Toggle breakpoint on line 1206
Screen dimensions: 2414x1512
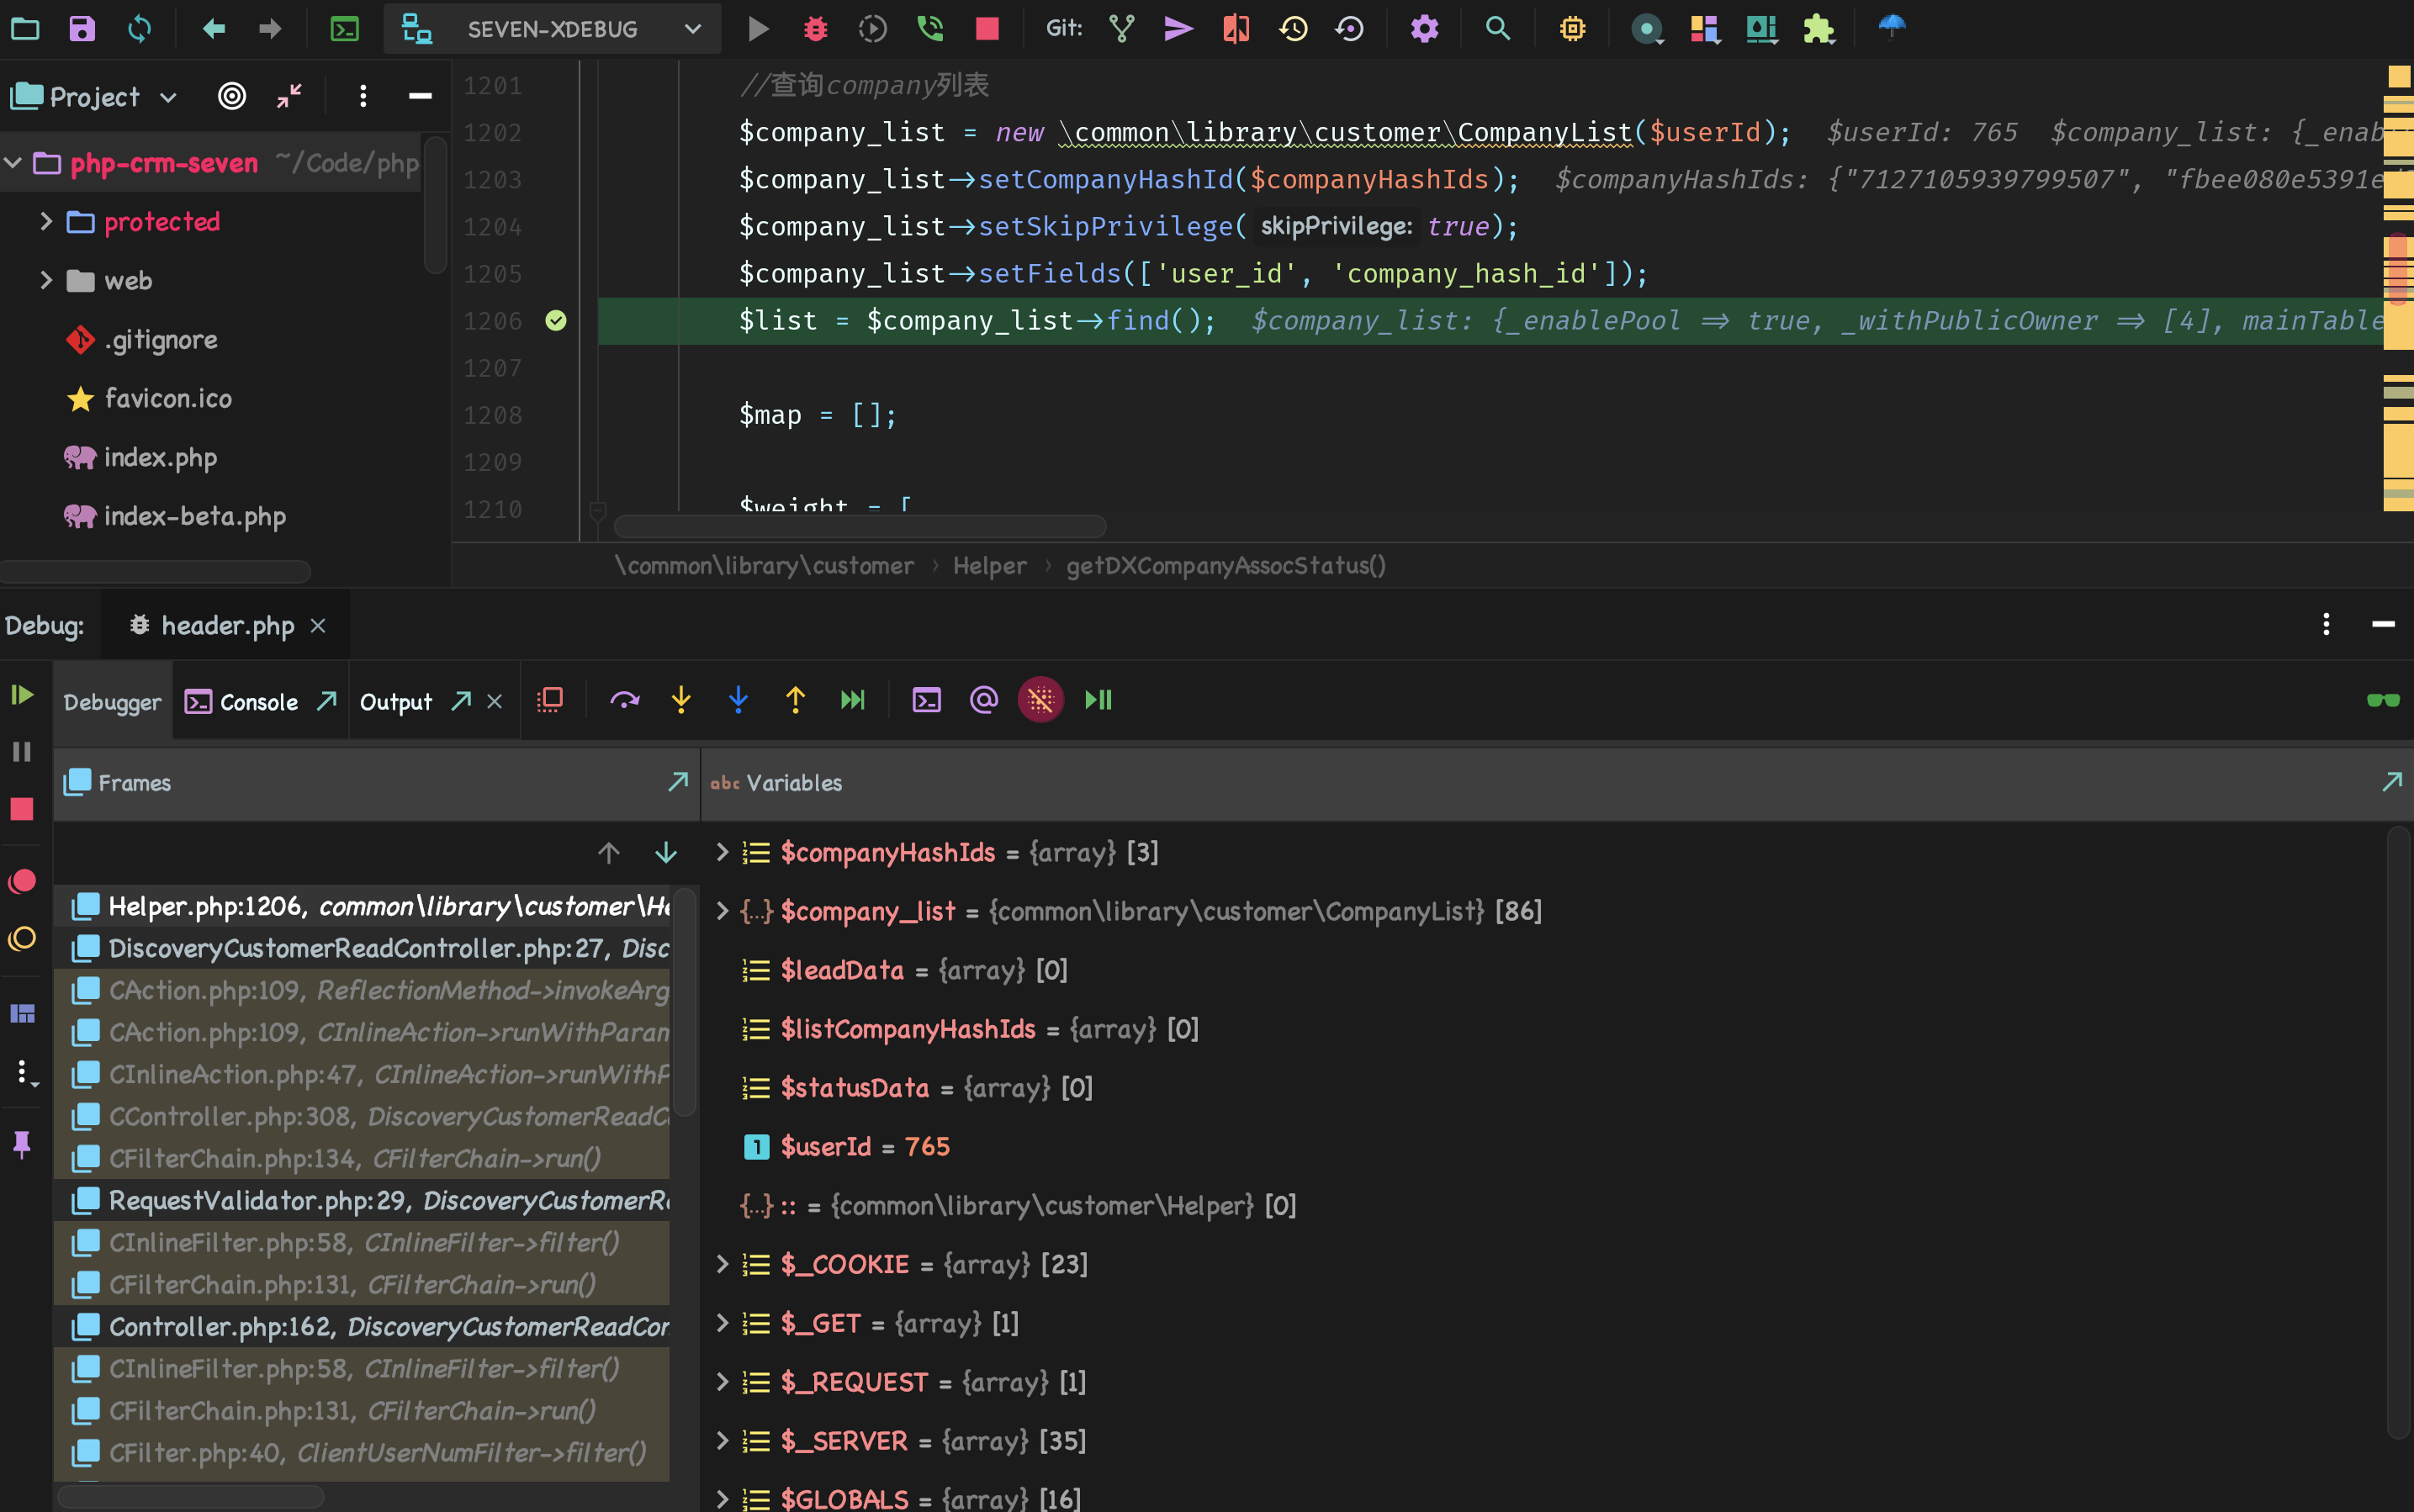(556, 321)
